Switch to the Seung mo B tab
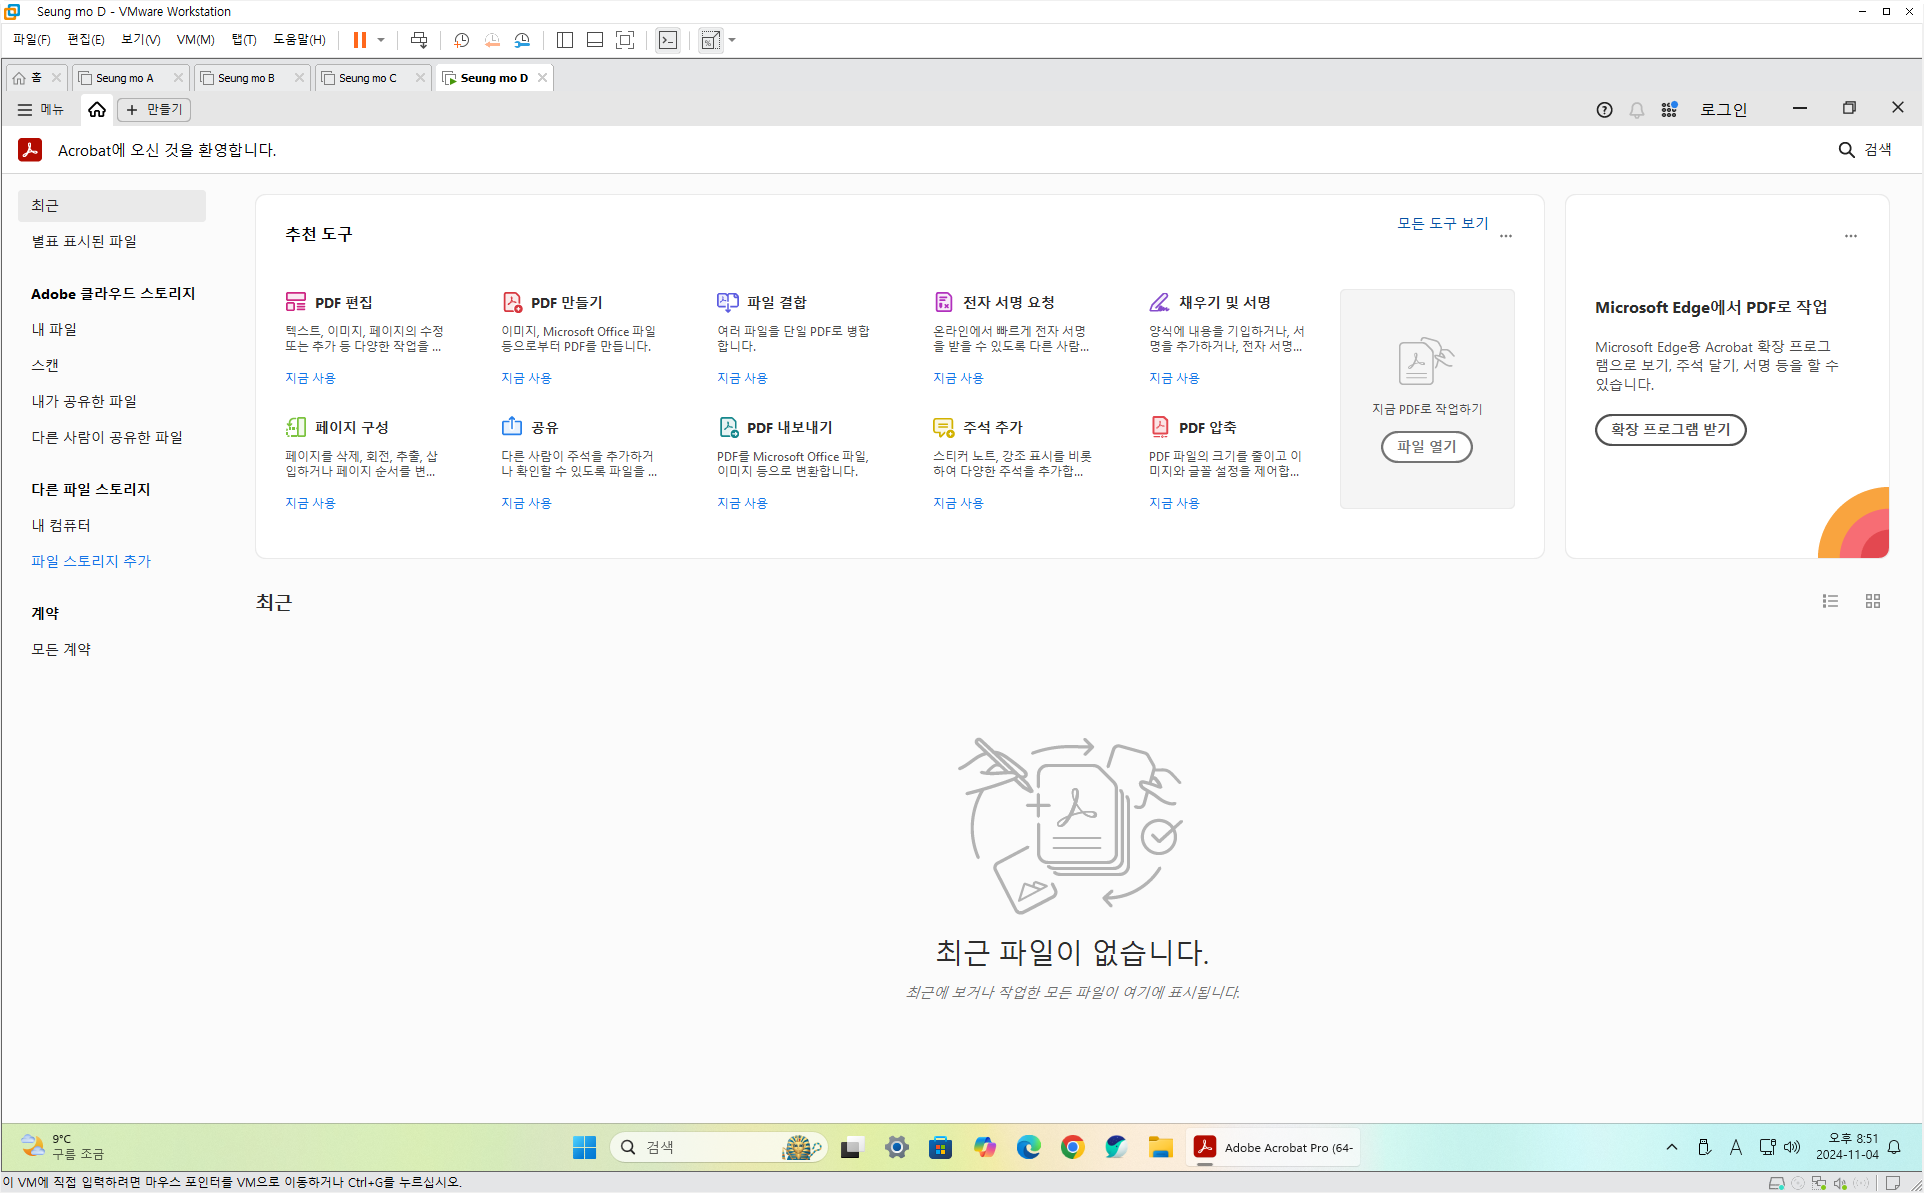The height and width of the screenshot is (1193, 1924). pos(246,78)
